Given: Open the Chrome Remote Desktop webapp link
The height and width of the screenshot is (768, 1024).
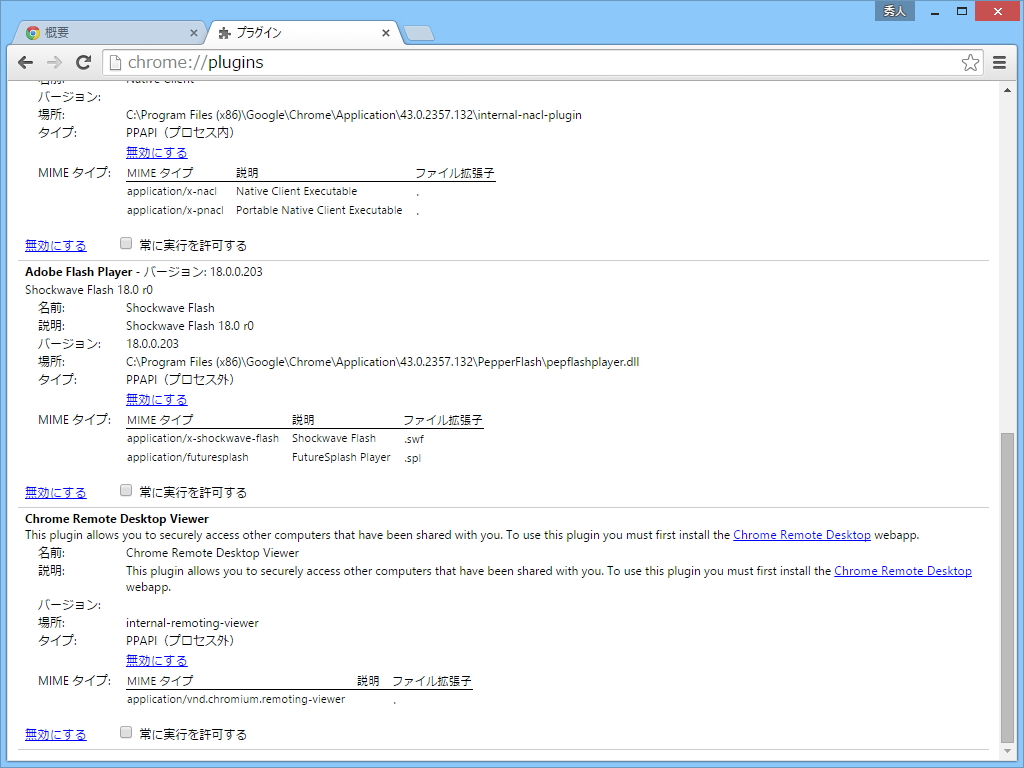Looking at the screenshot, I should 801,534.
